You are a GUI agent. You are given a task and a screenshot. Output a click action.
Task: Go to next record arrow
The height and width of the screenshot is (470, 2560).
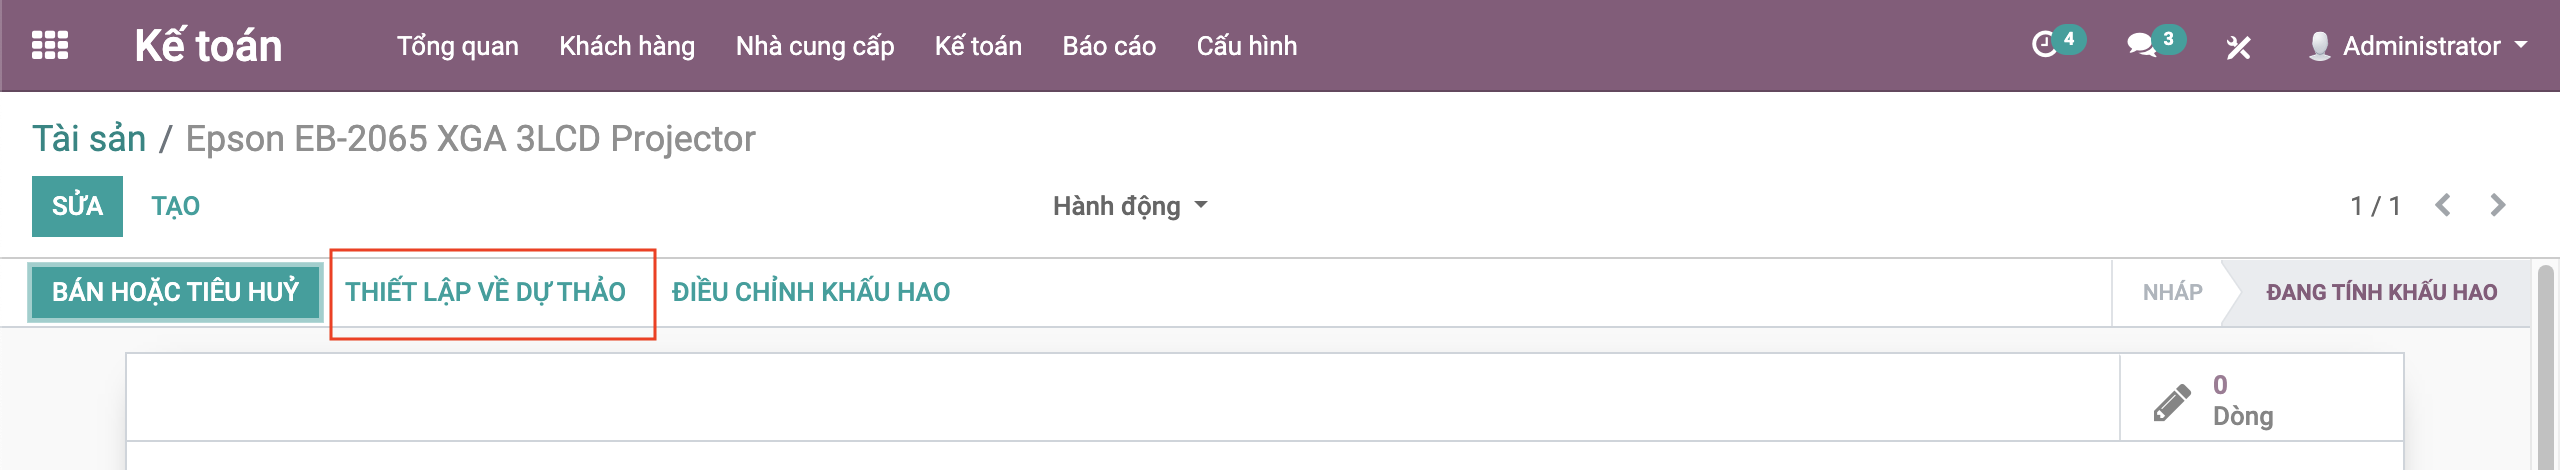tap(2498, 205)
